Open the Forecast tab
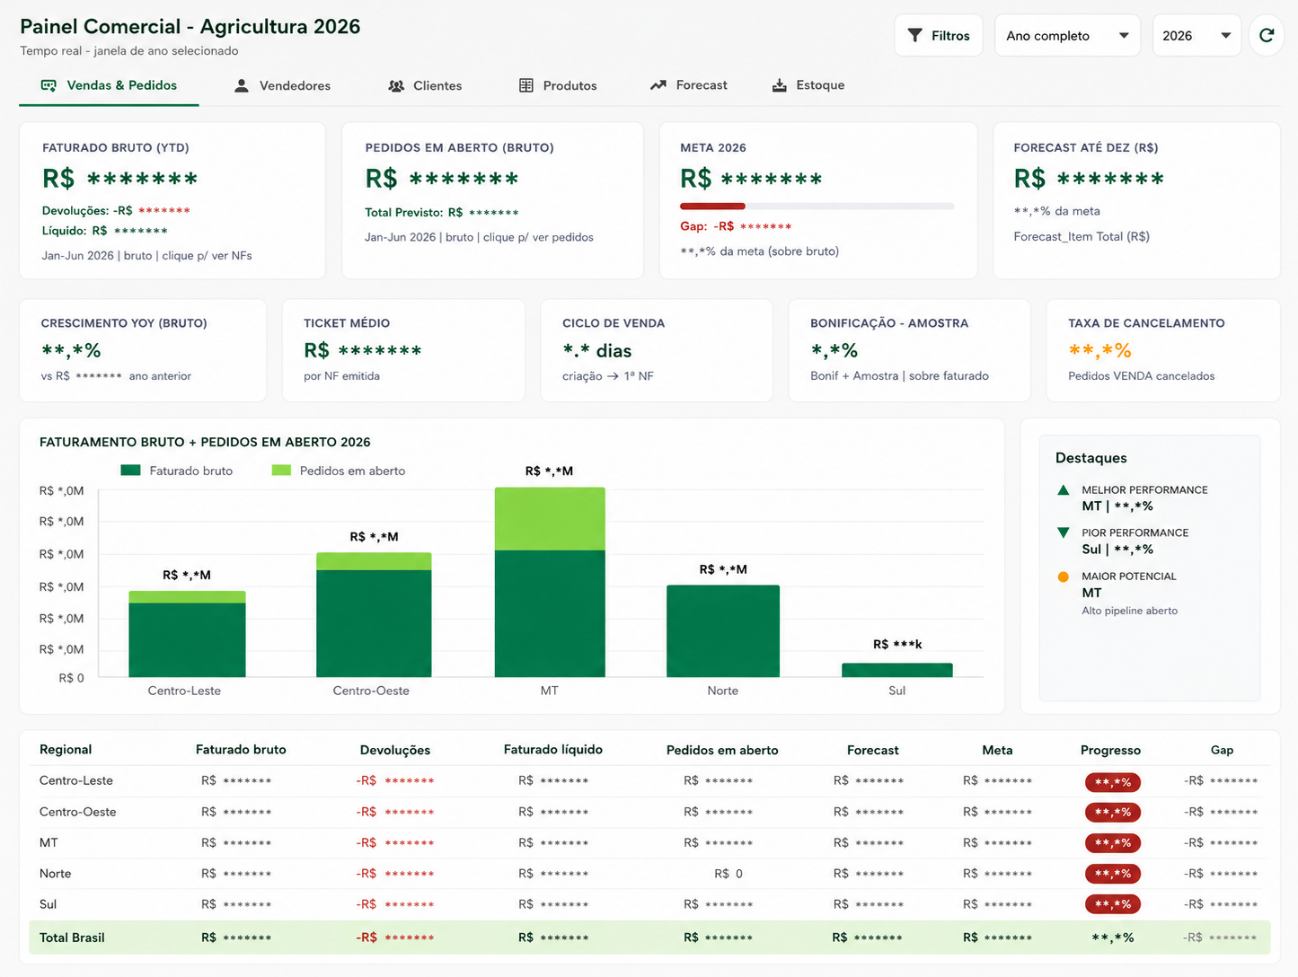This screenshot has height=977, width=1298. pos(689,85)
